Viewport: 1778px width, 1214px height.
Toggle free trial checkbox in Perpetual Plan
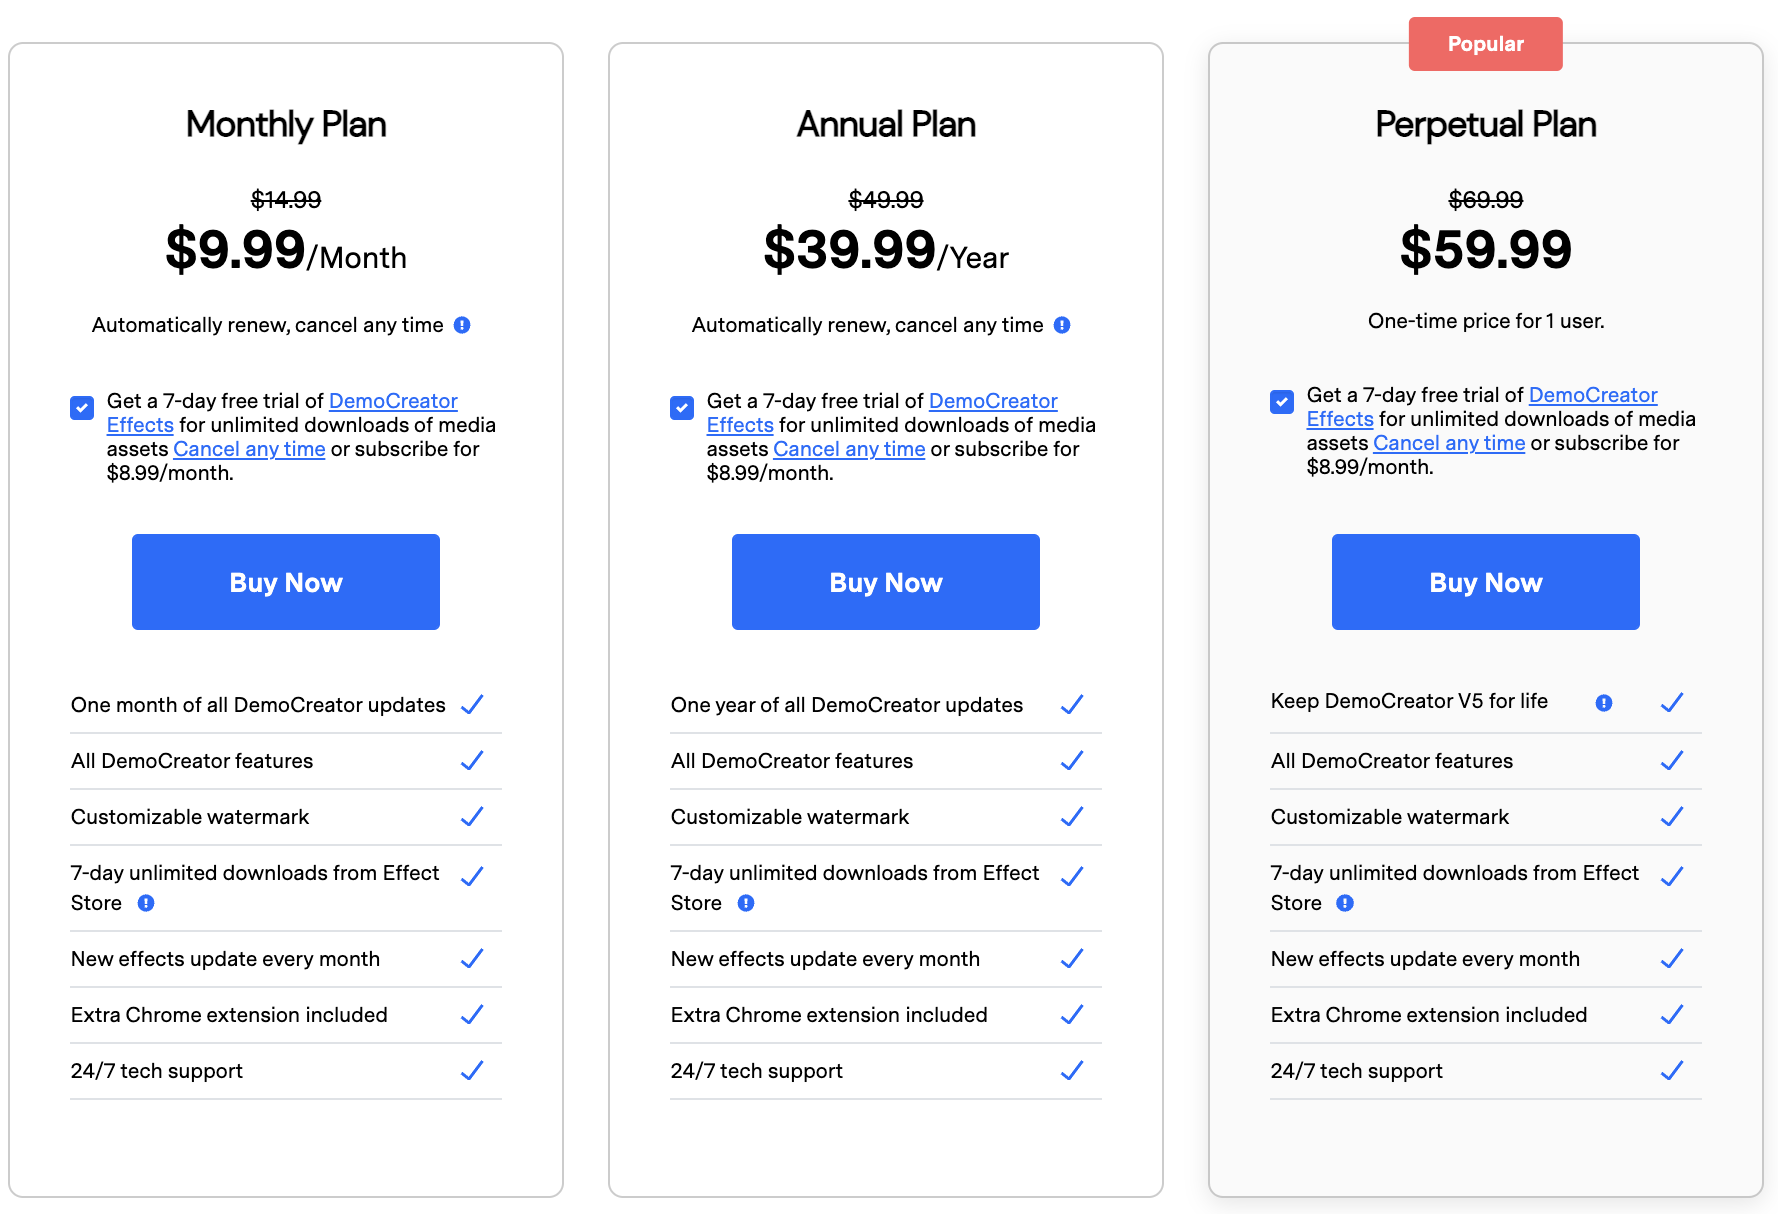(1282, 402)
